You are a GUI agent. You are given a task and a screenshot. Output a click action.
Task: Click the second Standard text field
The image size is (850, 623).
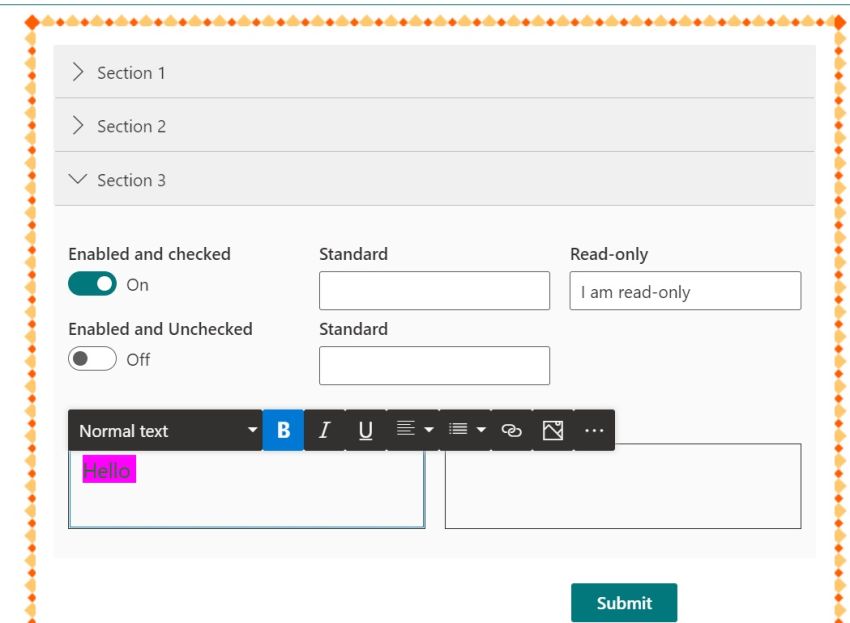point(434,364)
